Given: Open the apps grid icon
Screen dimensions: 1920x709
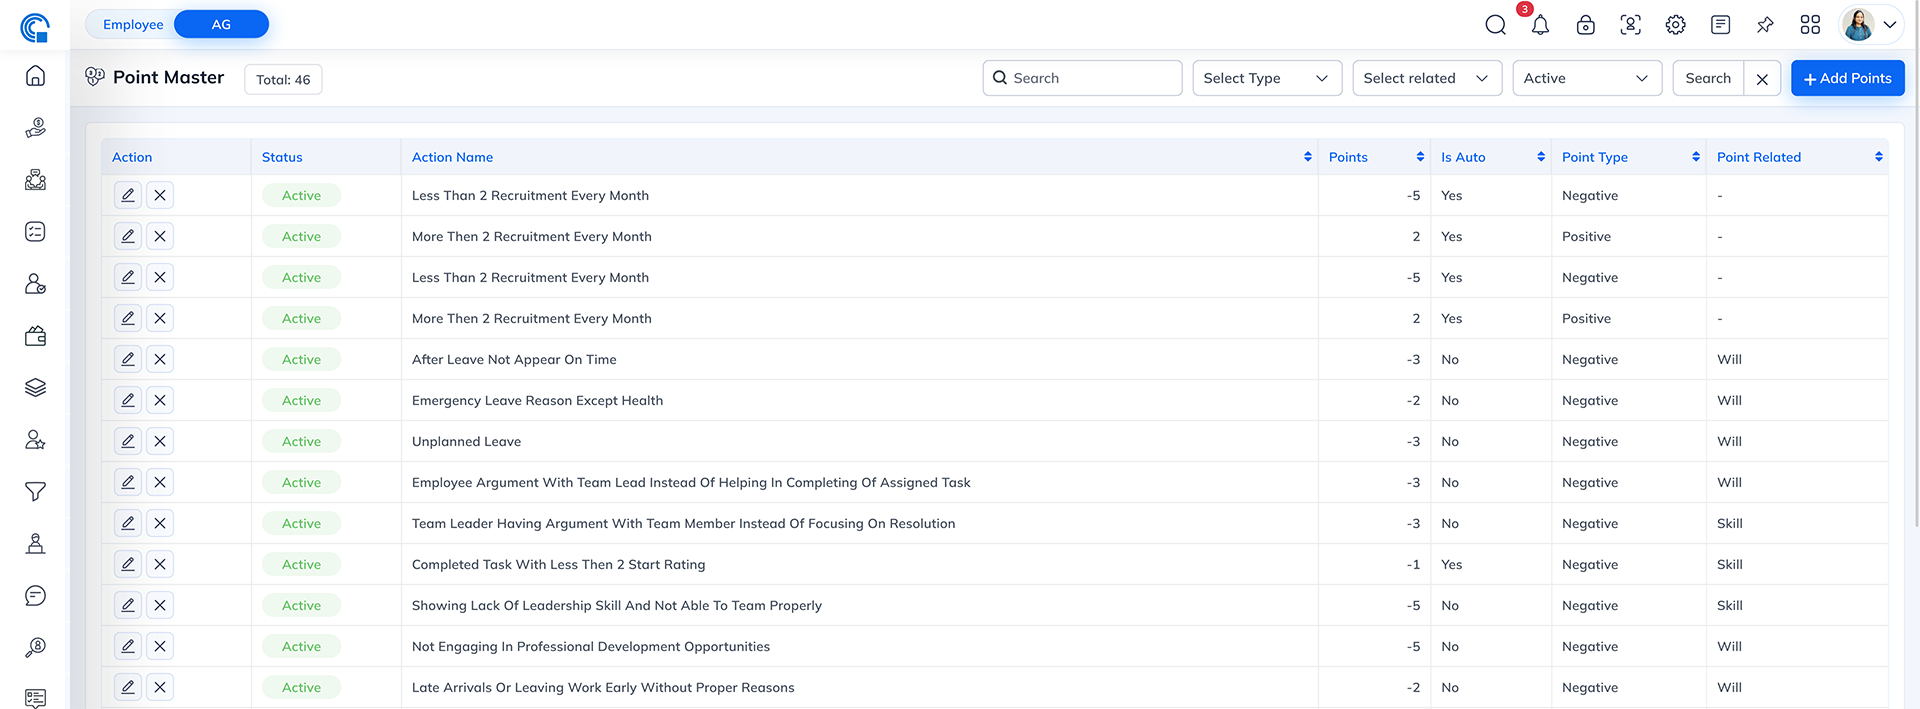Looking at the screenshot, I should pyautogui.click(x=1810, y=25).
